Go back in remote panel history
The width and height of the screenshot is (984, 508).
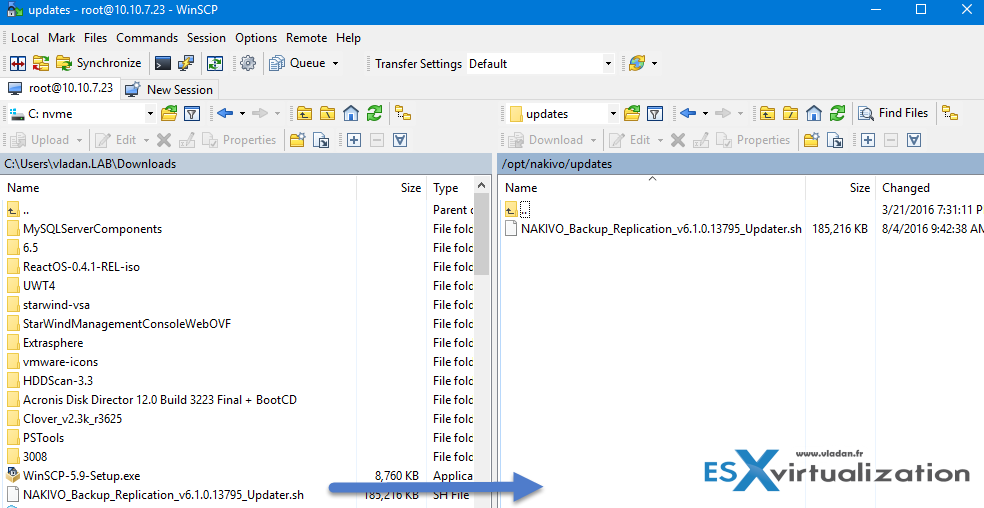(688, 113)
